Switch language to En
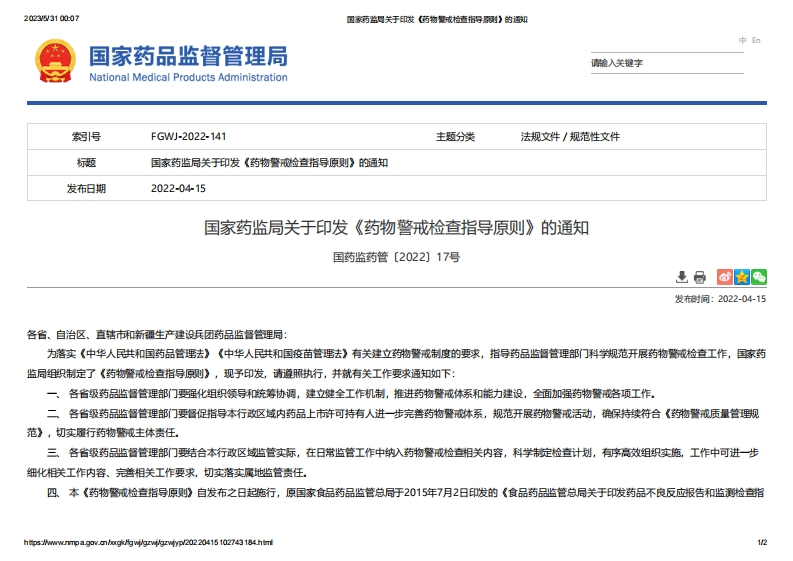The width and height of the screenshot is (793, 561). [x=756, y=40]
